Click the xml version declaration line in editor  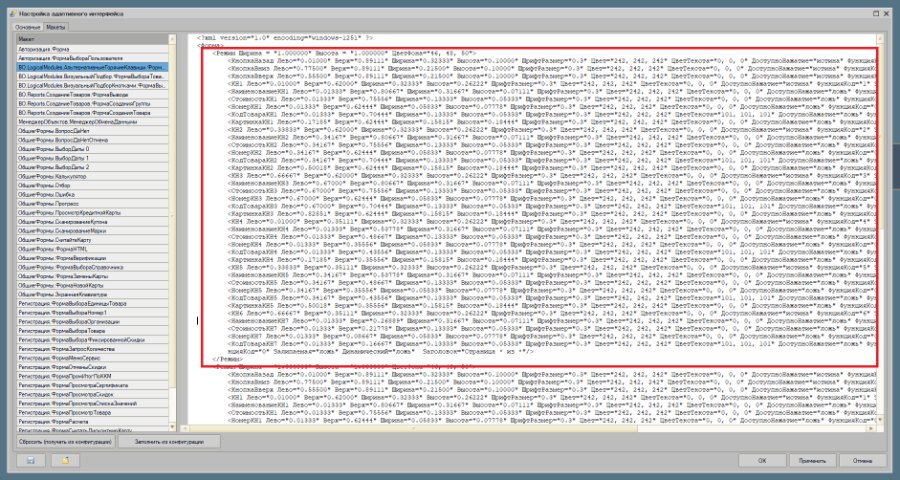[284, 37]
